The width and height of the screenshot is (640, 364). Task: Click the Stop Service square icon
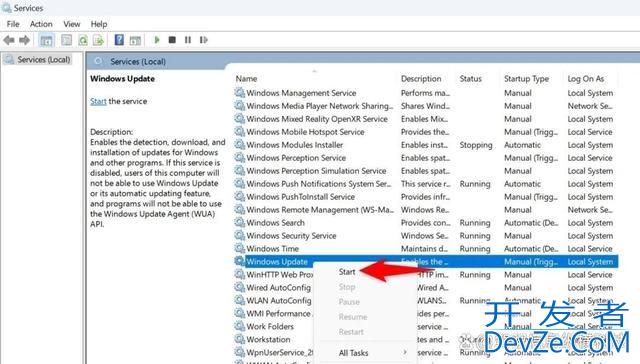pos(172,40)
